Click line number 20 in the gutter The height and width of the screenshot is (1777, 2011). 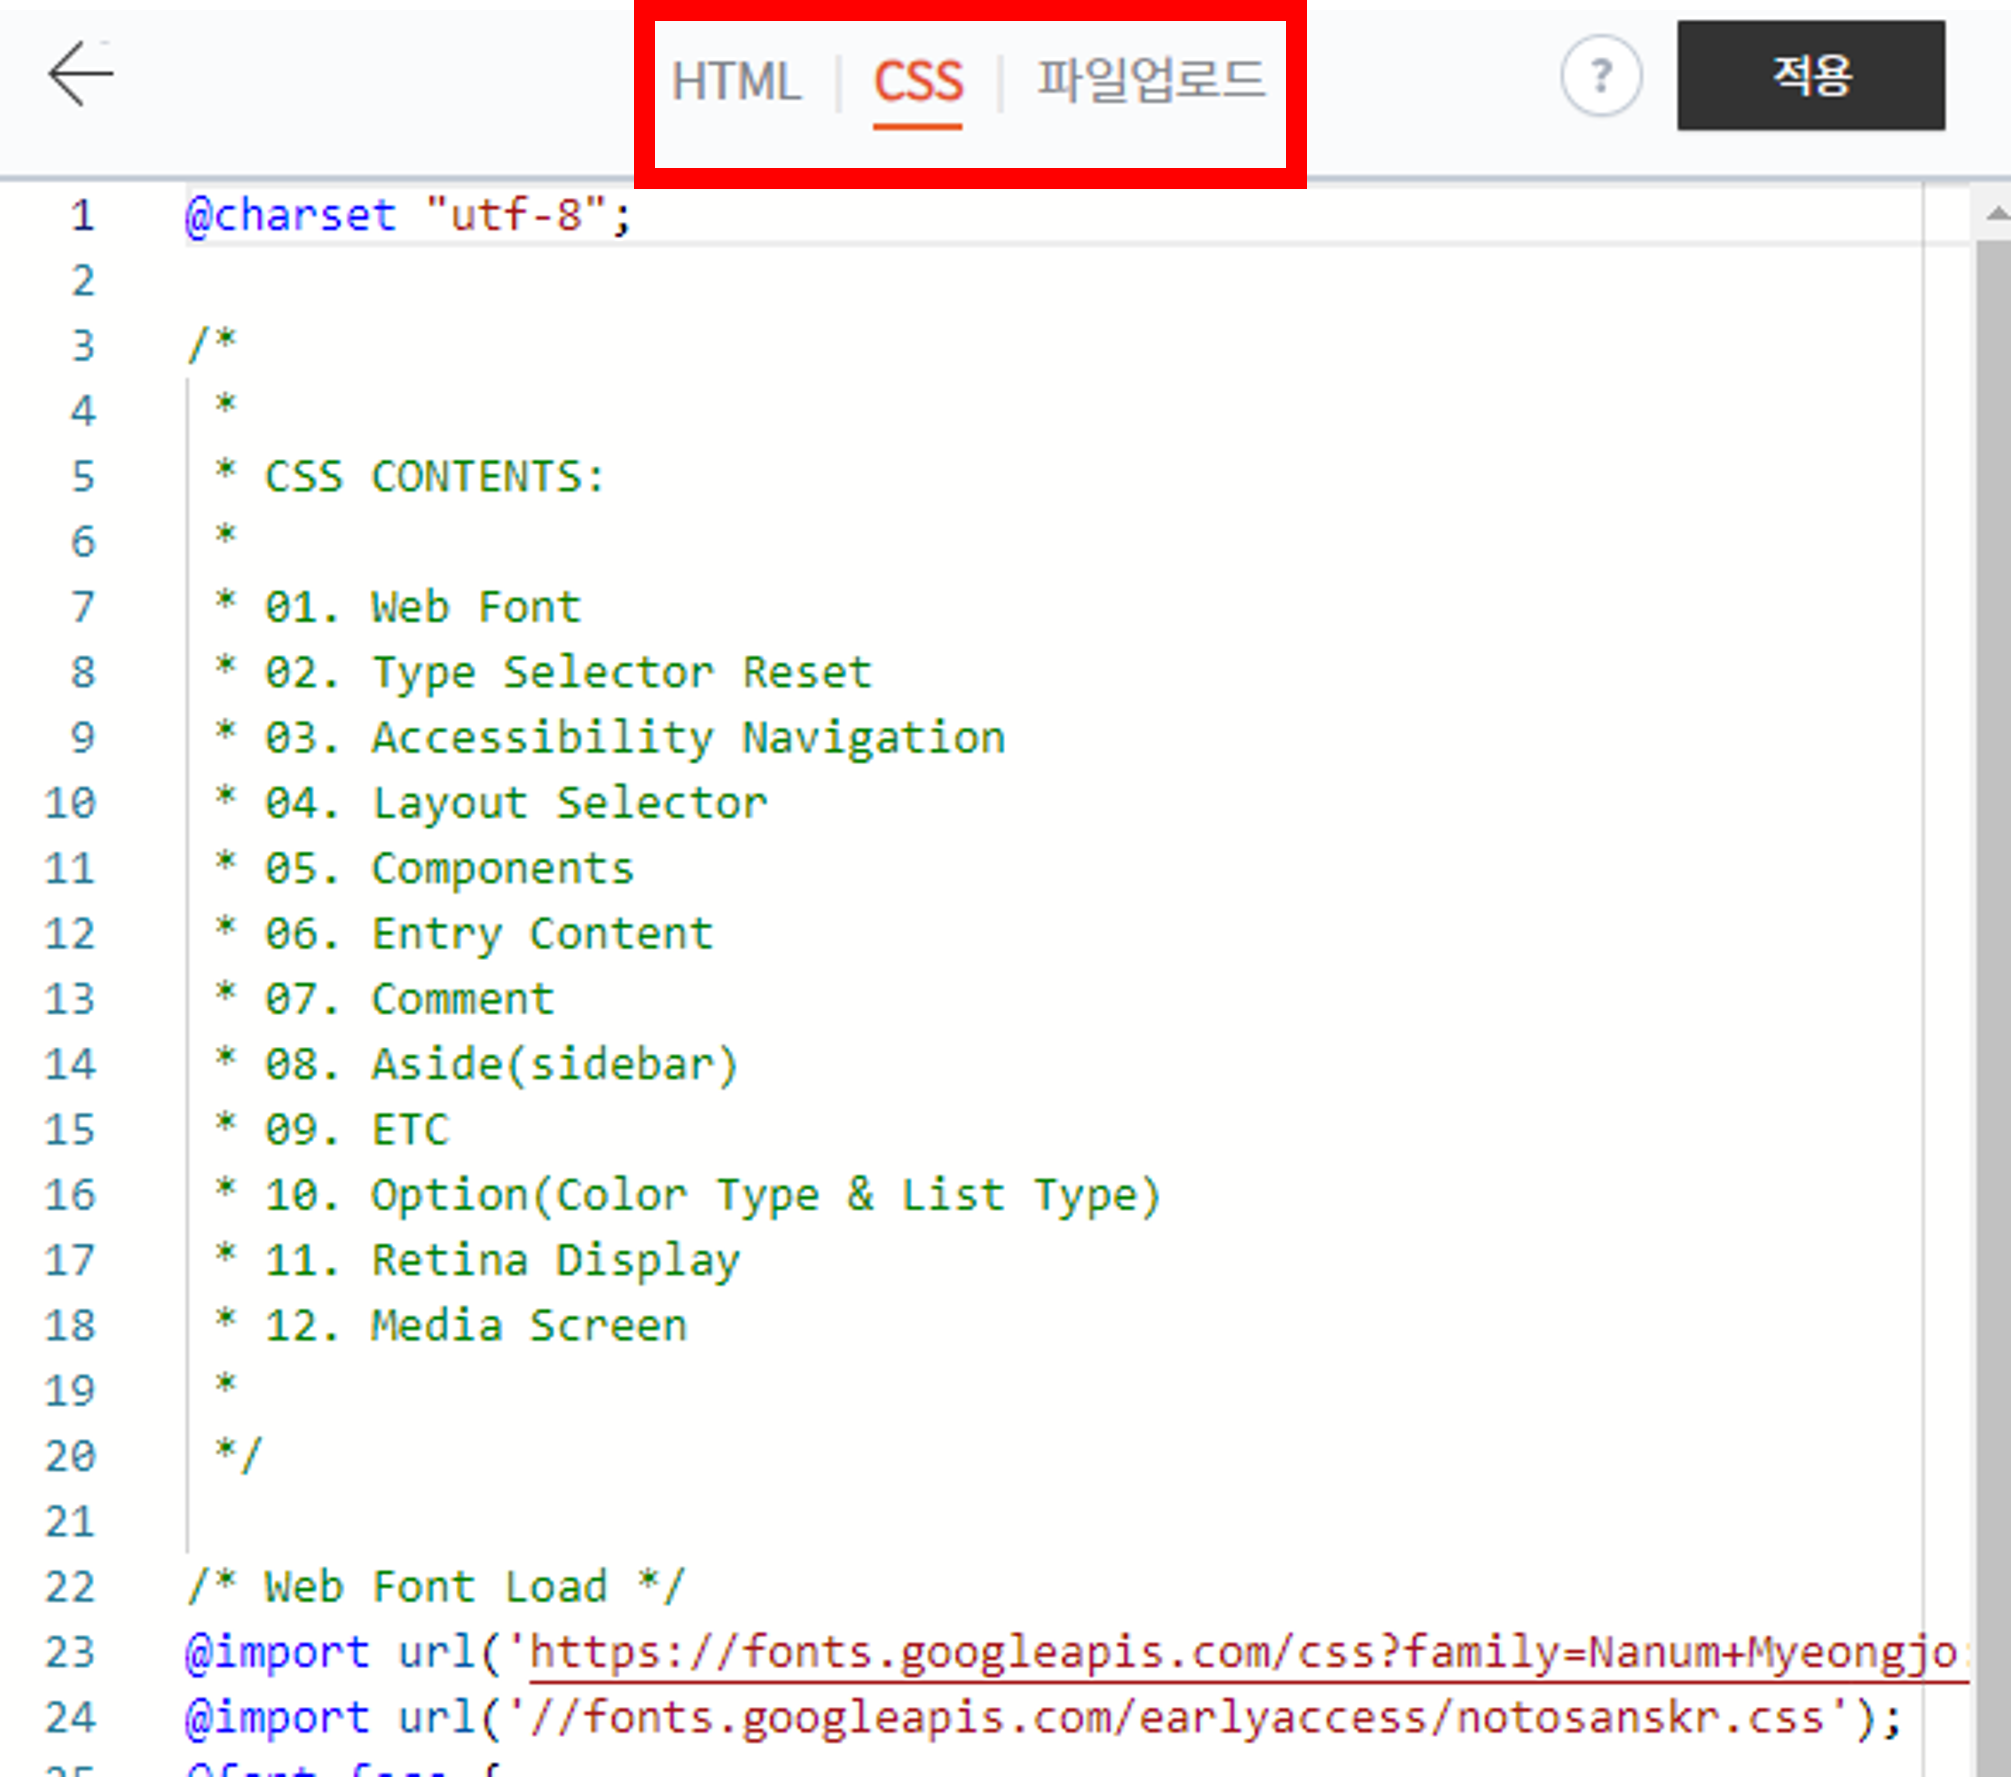(70, 1456)
